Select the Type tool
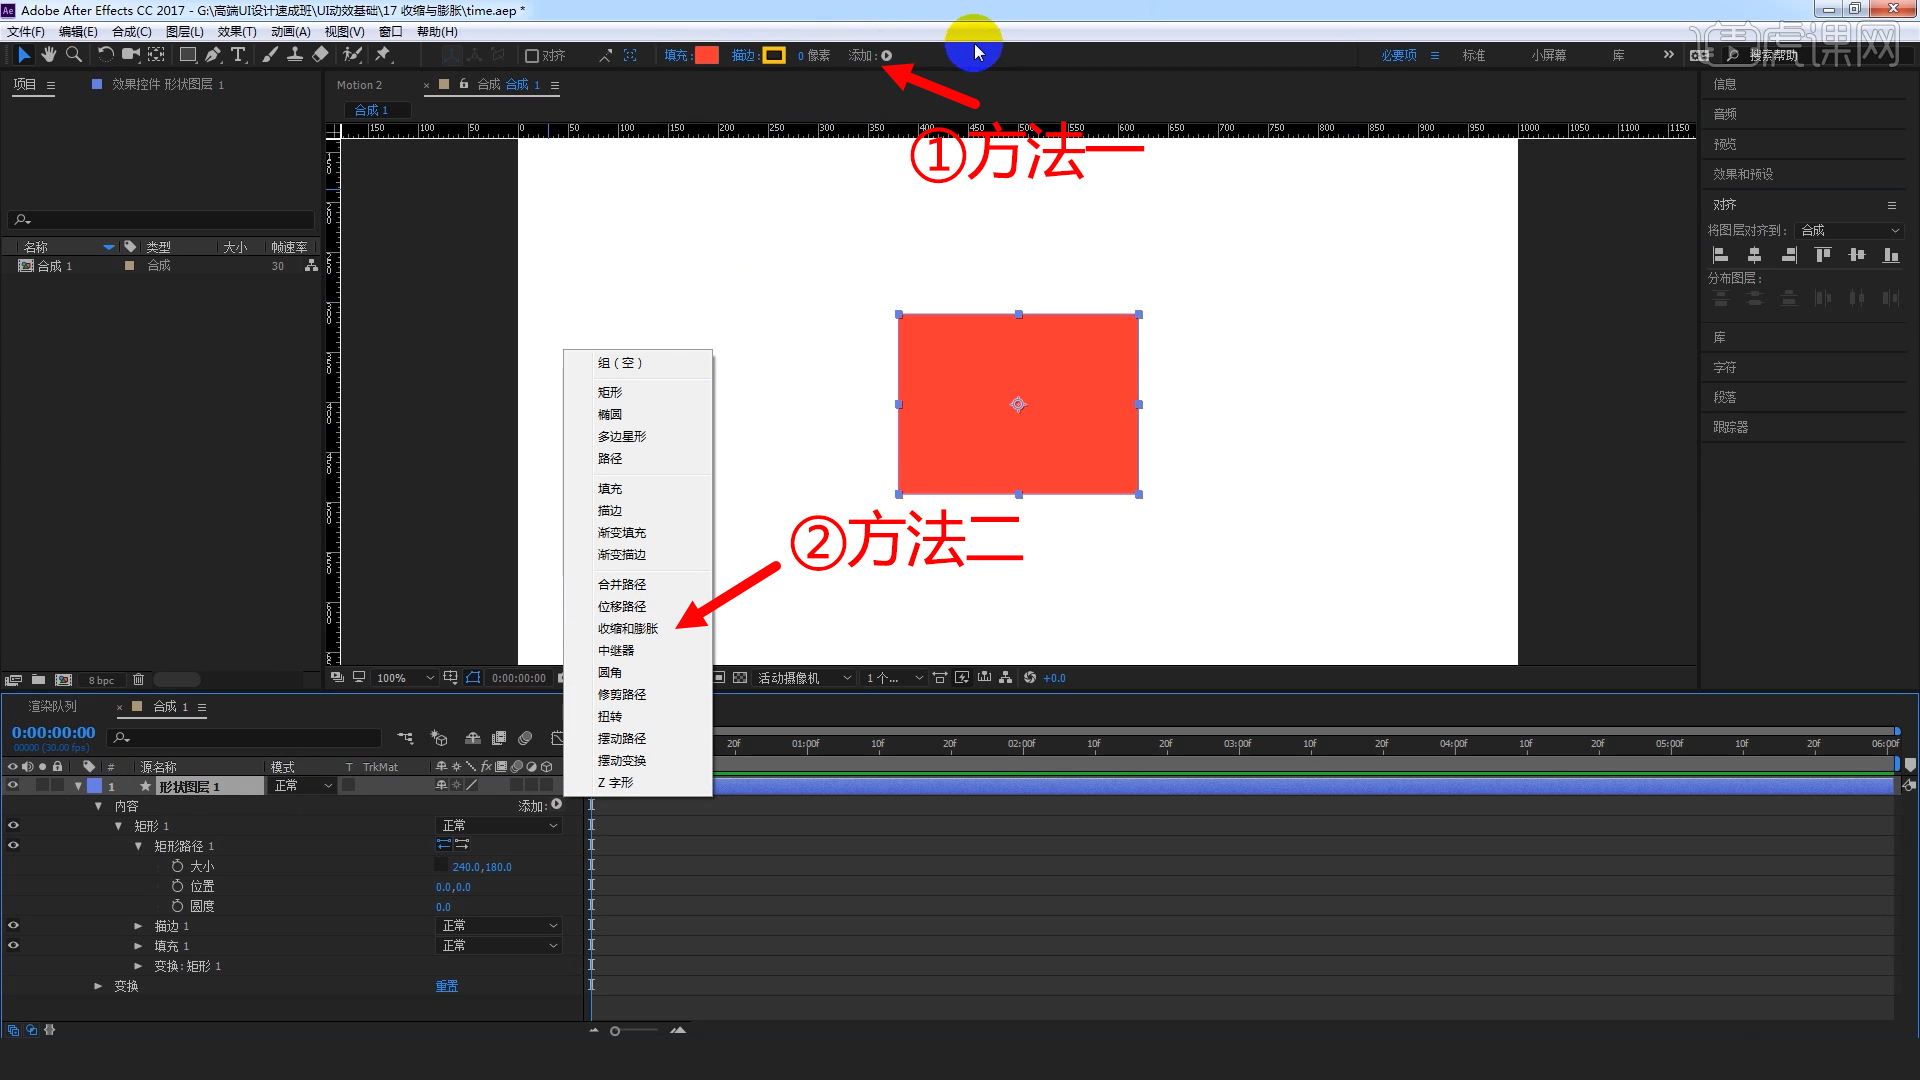This screenshot has height=1080, width=1920. click(x=238, y=55)
